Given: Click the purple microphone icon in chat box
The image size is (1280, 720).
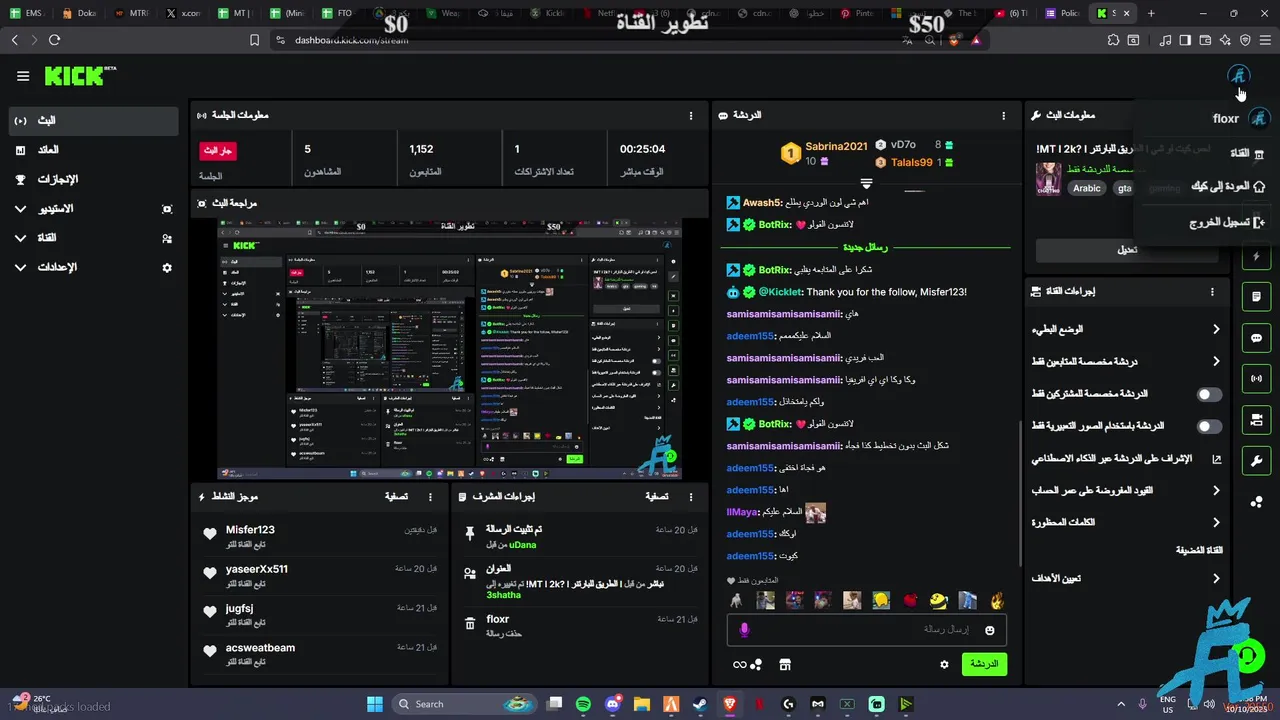Looking at the screenshot, I should tap(744, 630).
